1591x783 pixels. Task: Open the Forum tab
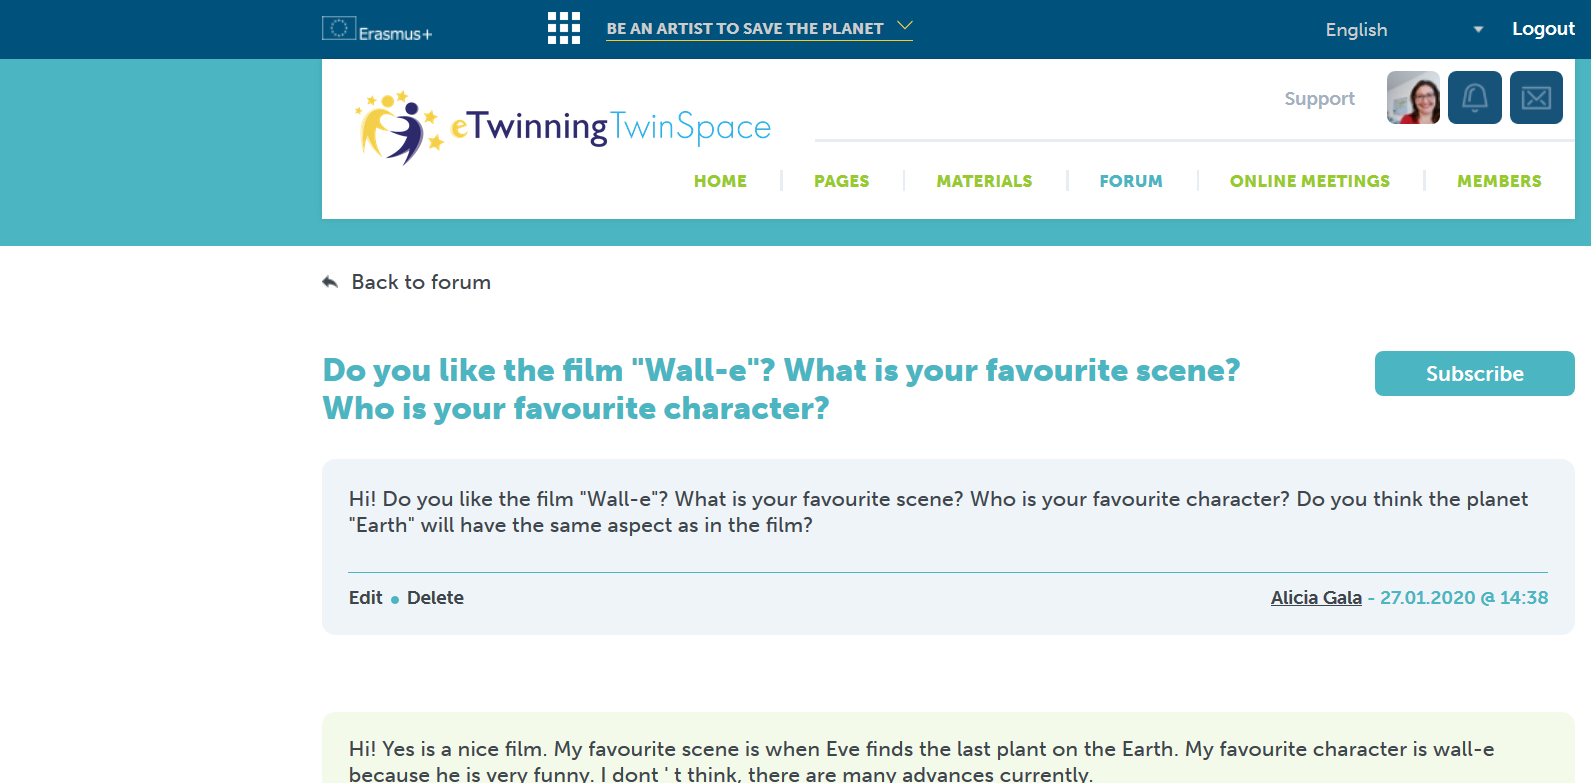tap(1131, 181)
